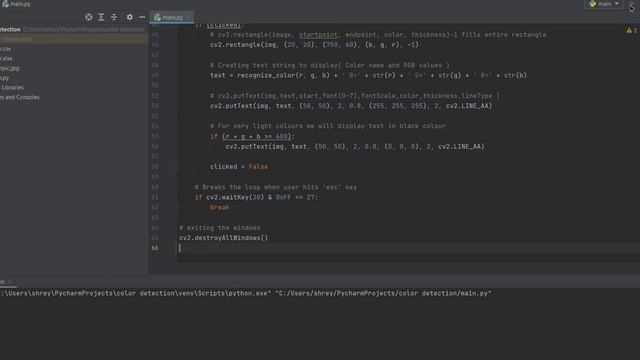The image size is (640, 360).
Task: Select the highlighted project tree row
Action: coord(74,39)
